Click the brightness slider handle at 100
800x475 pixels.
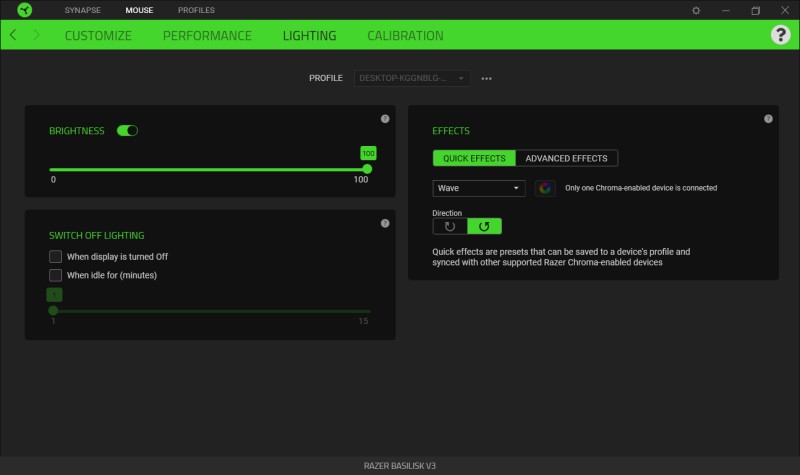[367, 169]
